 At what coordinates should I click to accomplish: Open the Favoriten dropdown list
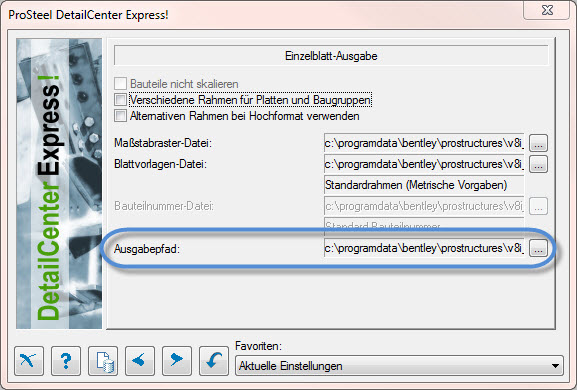pyautogui.click(x=399, y=366)
